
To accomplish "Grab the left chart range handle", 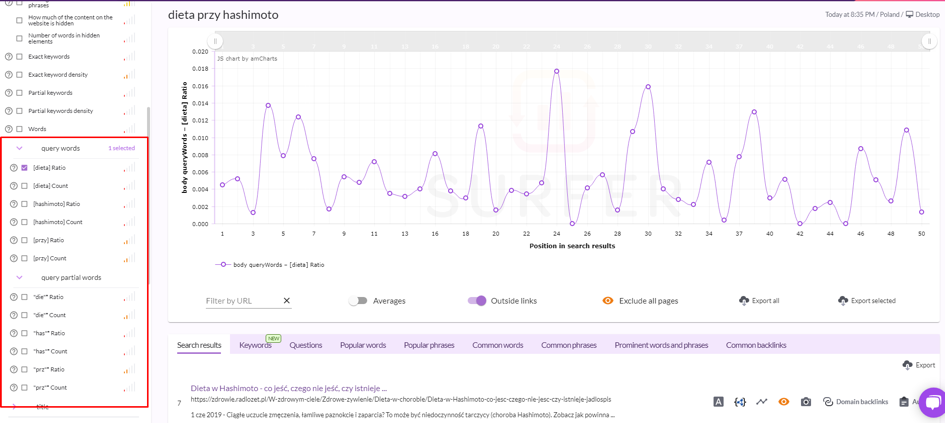I will (x=215, y=41).
